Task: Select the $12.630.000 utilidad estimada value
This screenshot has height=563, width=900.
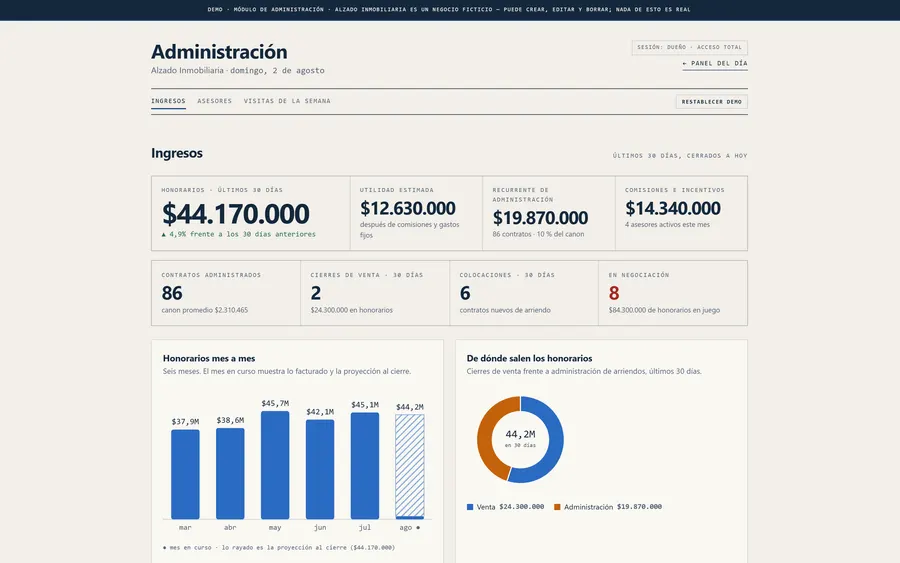Action: click(408, 208)
